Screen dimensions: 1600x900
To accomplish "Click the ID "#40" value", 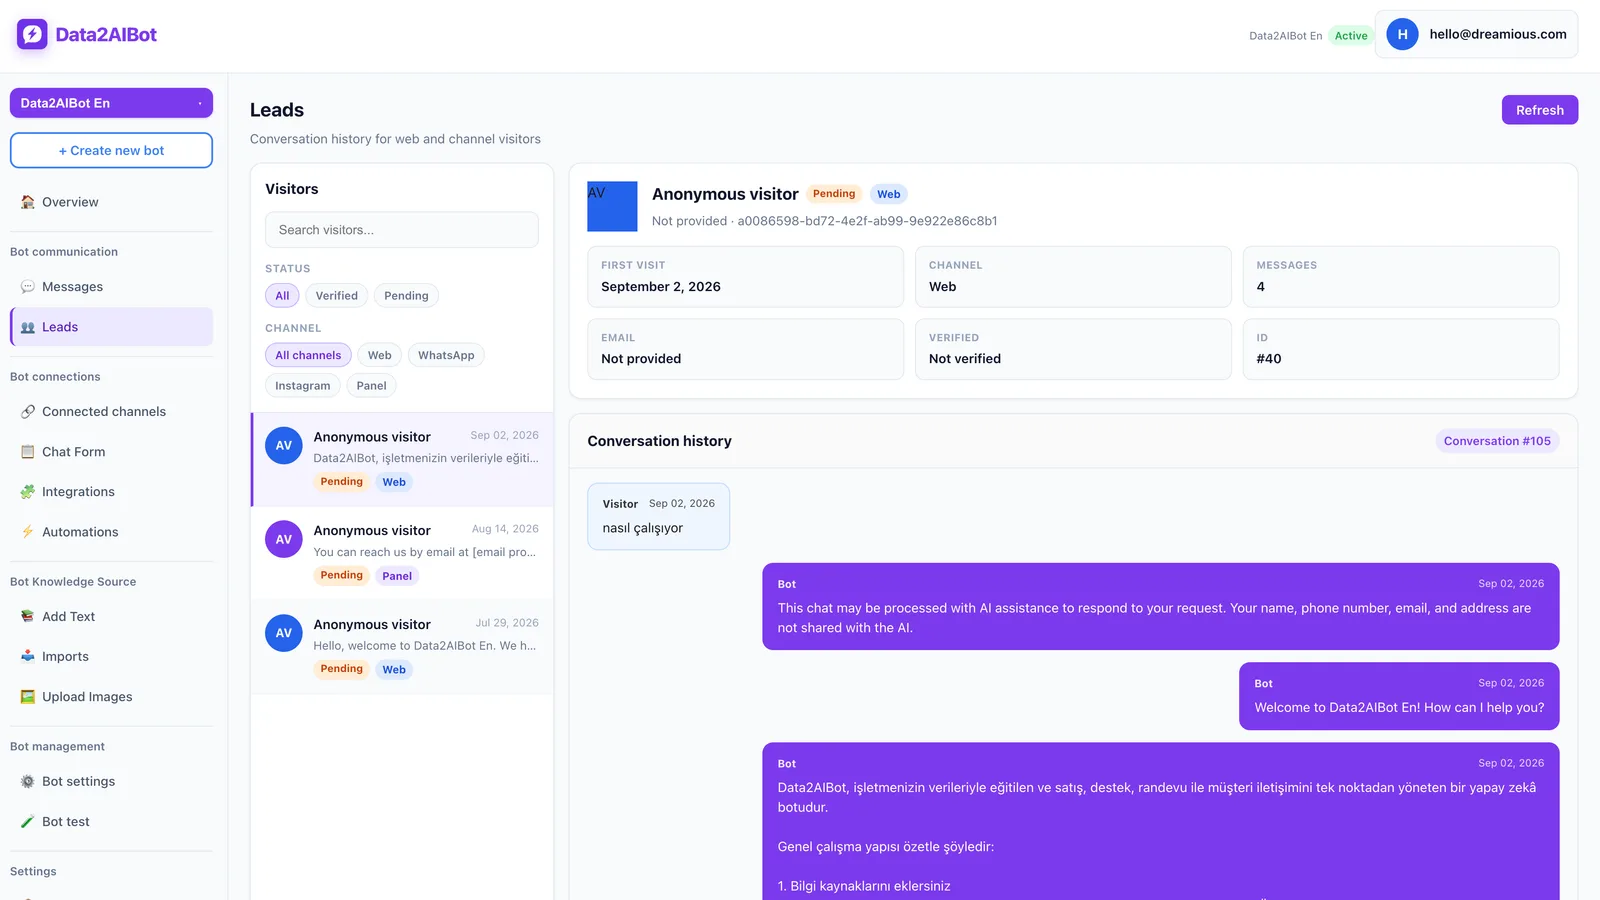I will click(x=1269, y=359).
